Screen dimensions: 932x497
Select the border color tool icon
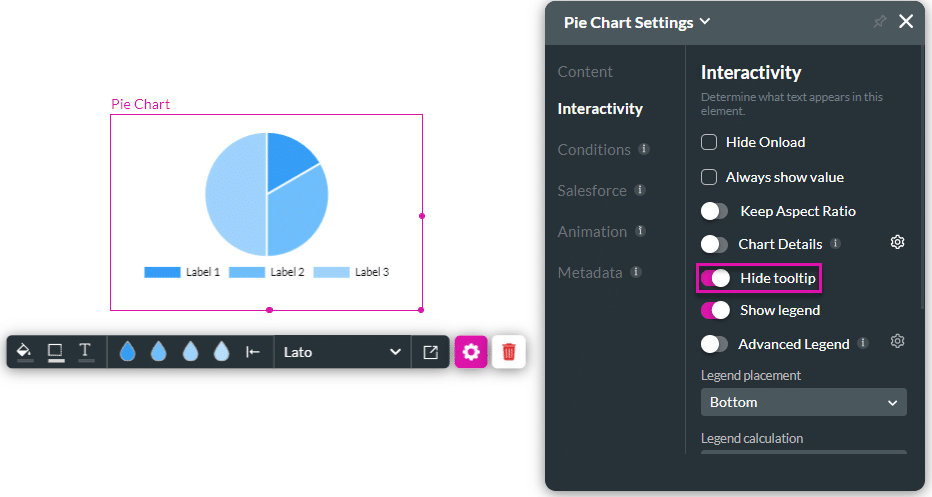pos(55,351)
